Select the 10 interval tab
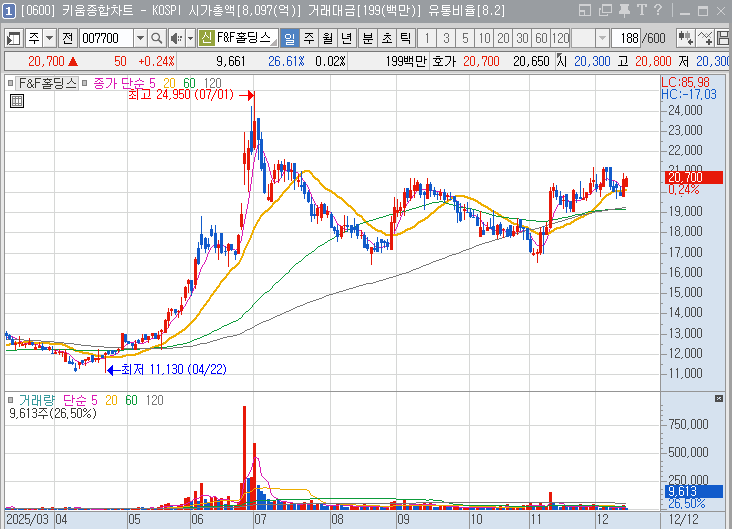The image size is (732, 529). point(484,38)
